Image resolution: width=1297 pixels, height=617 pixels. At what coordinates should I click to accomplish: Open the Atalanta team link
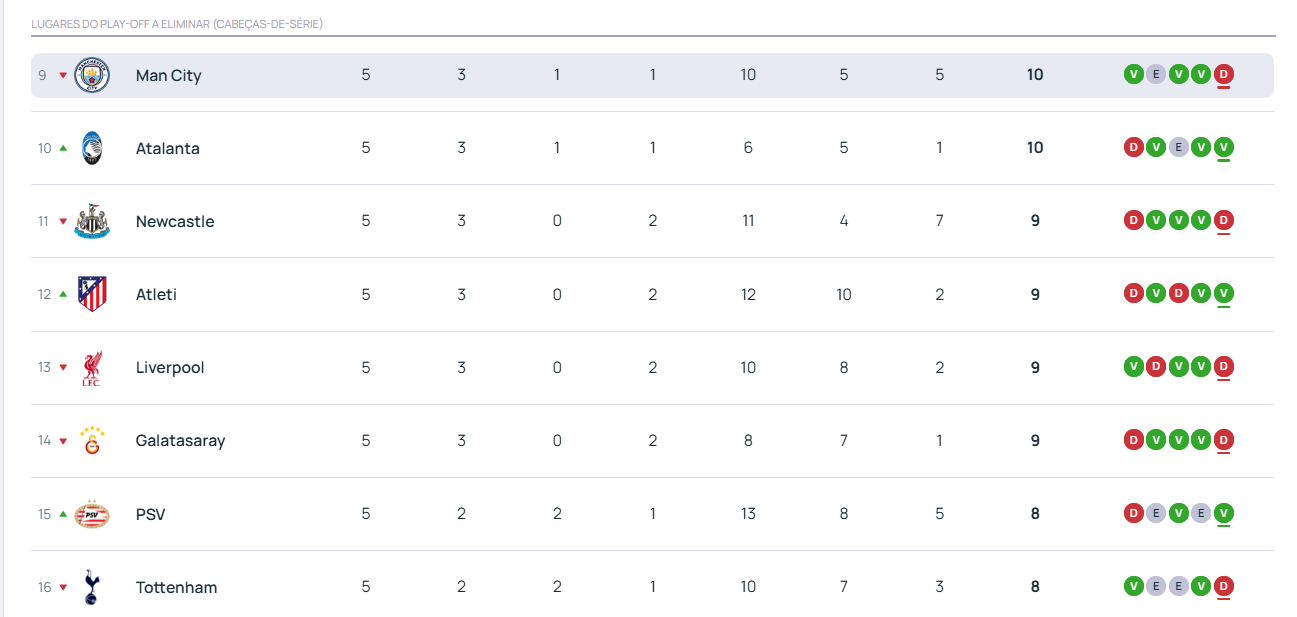pos(167,148)
